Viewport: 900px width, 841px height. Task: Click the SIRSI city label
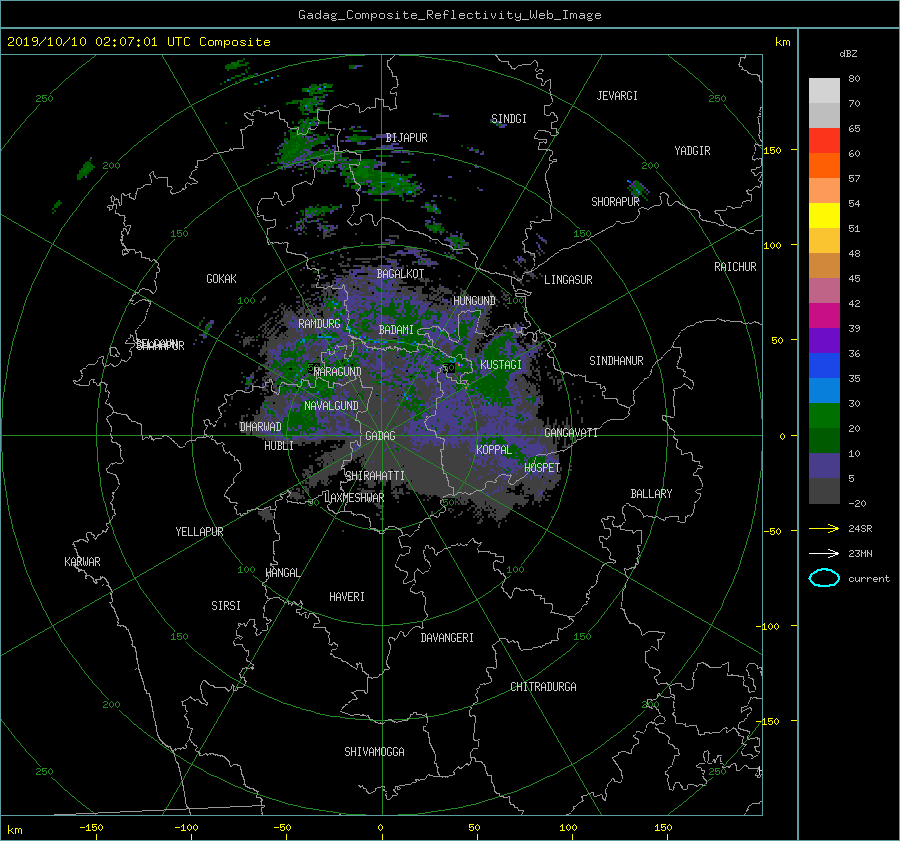pos(226,606)
